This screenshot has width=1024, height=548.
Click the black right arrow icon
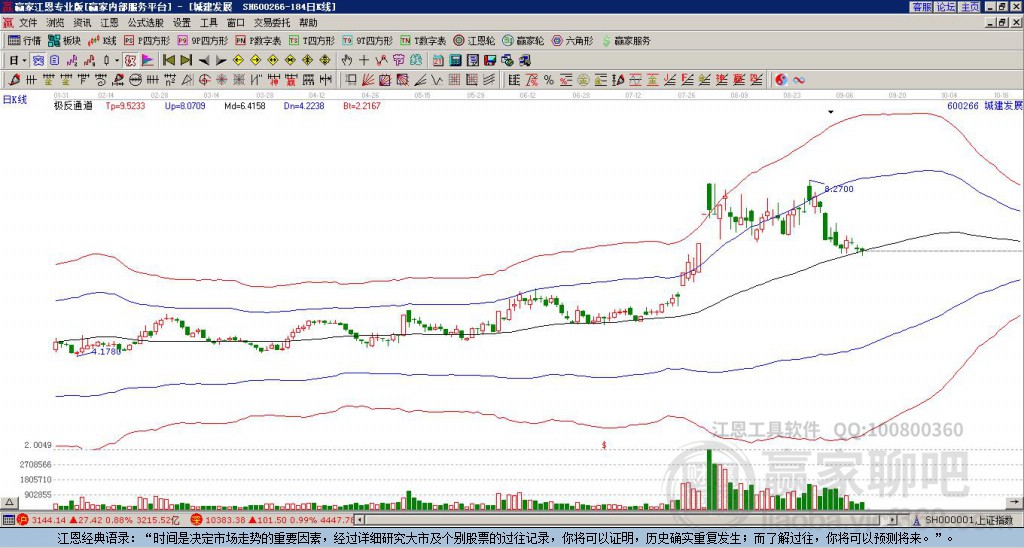tap(221, 61)
